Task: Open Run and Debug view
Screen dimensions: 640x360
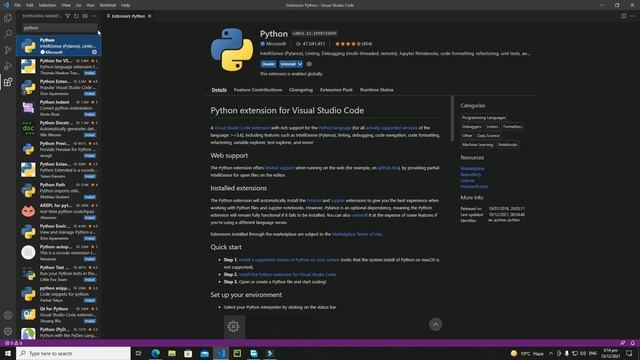Action: click(8, 66)
